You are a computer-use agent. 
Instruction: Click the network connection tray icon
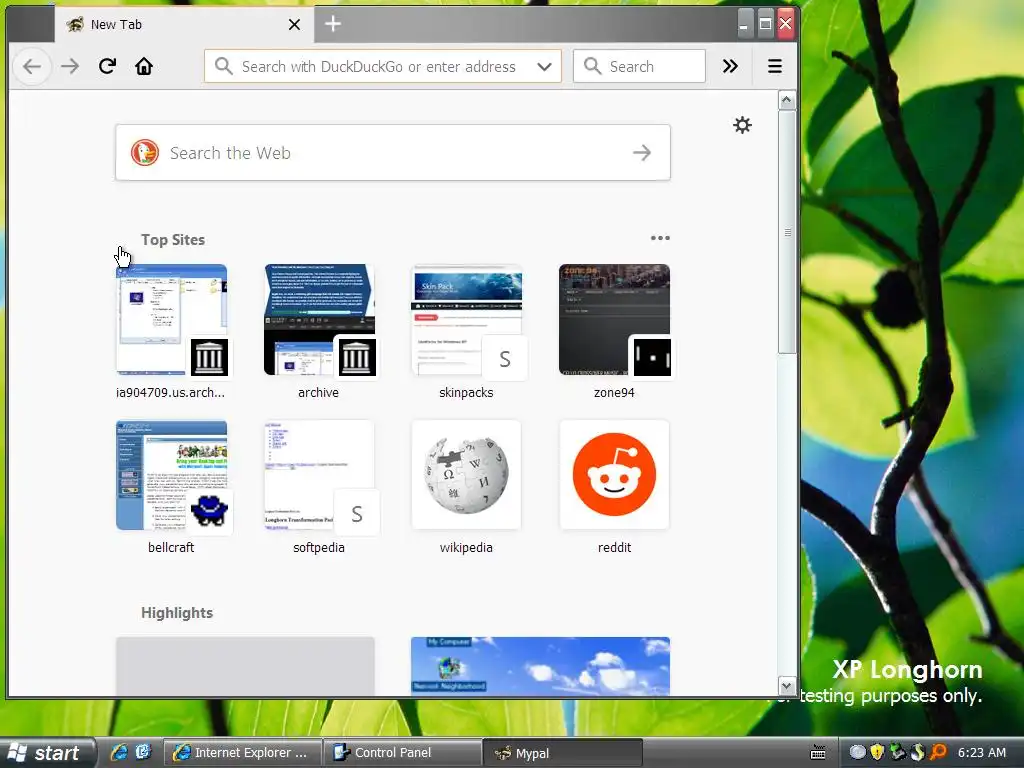point(897,752)
